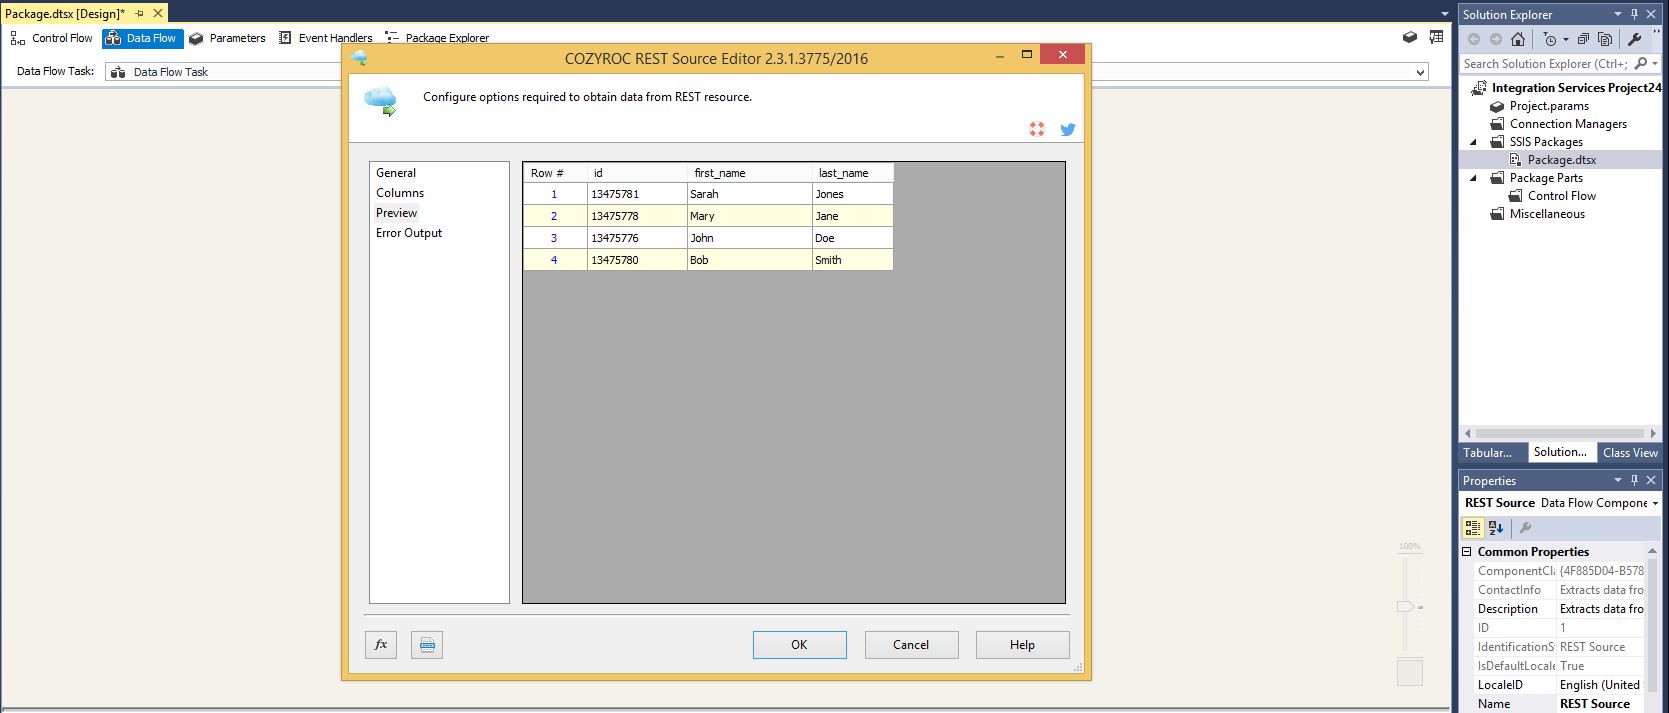Toggle Show All Files in Solution Explorer

click(x=1605, y=39)
